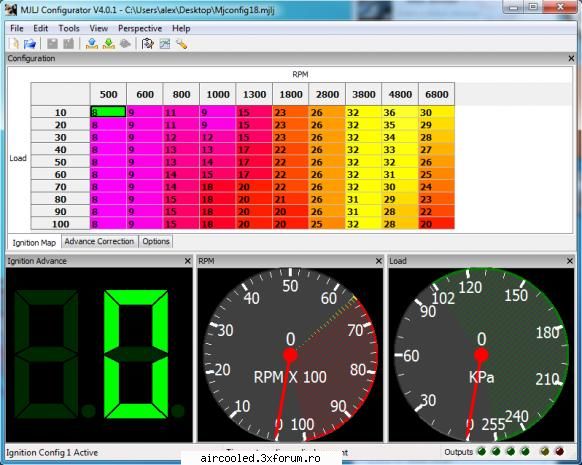Viewport: 582px width, 465px height.
Task: Close the Configuration panel
Action: tap(571, 58)
